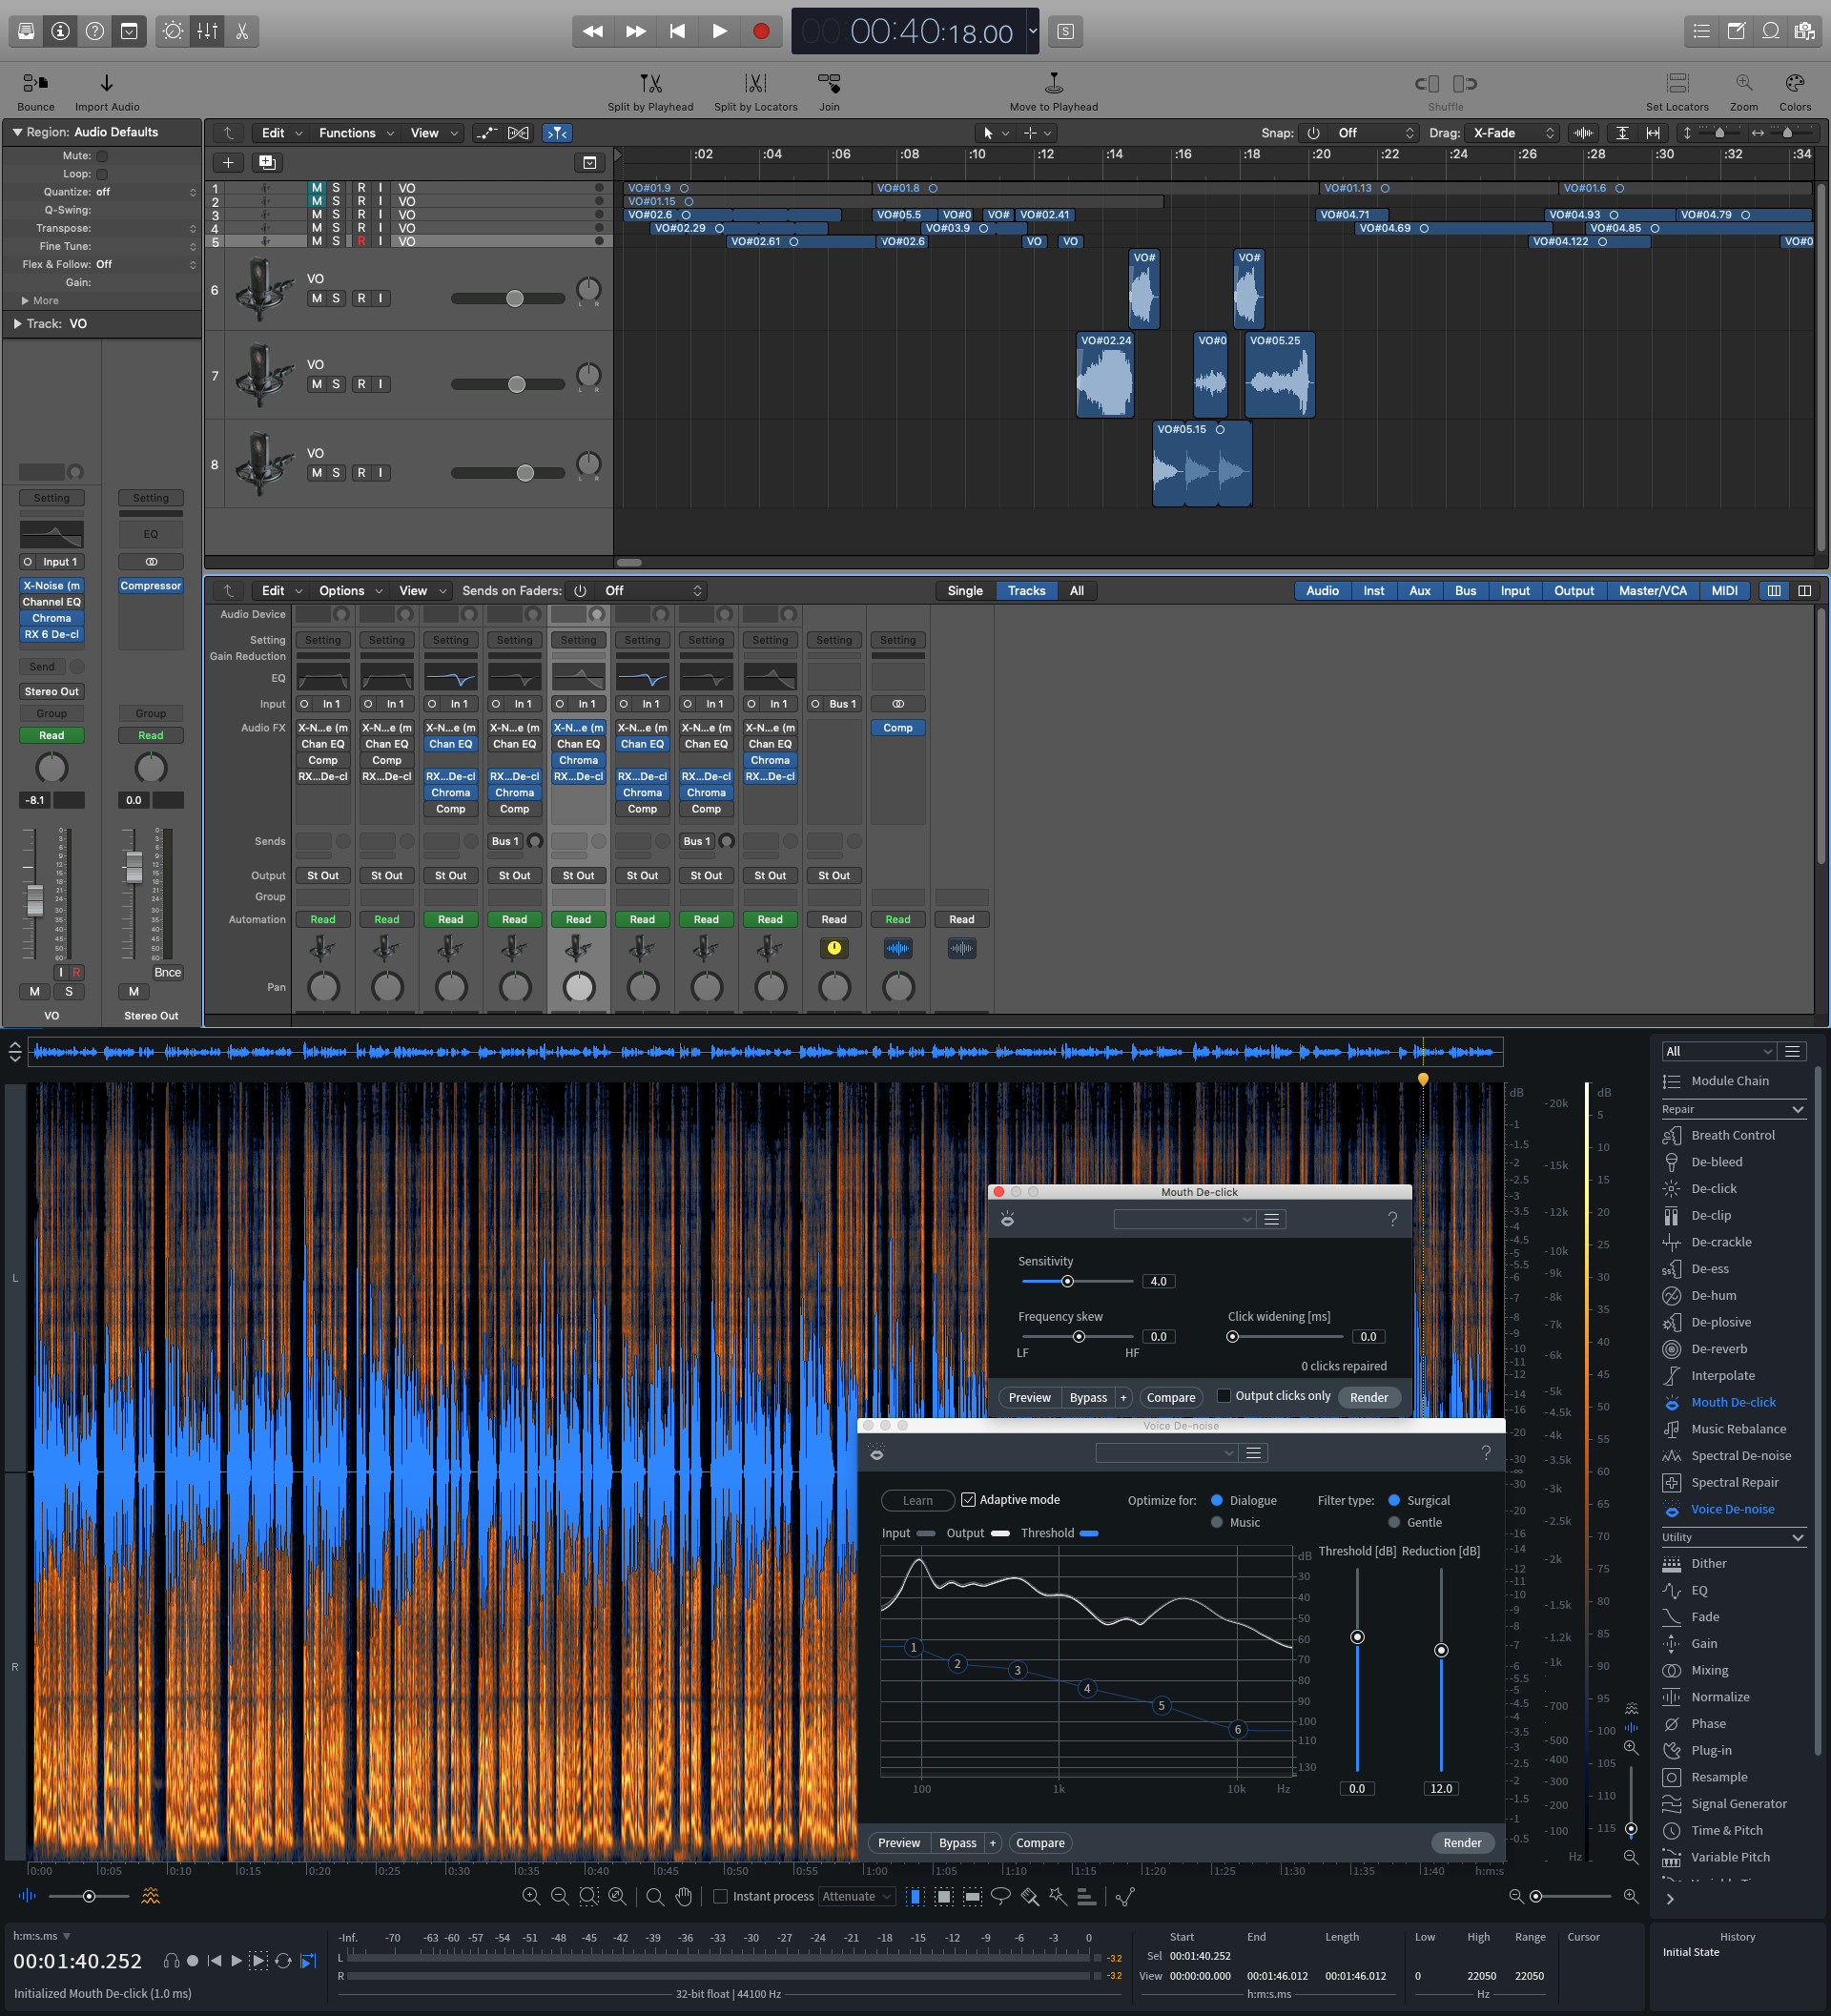Click the Set Locators icon

(x=1677, y=83)
